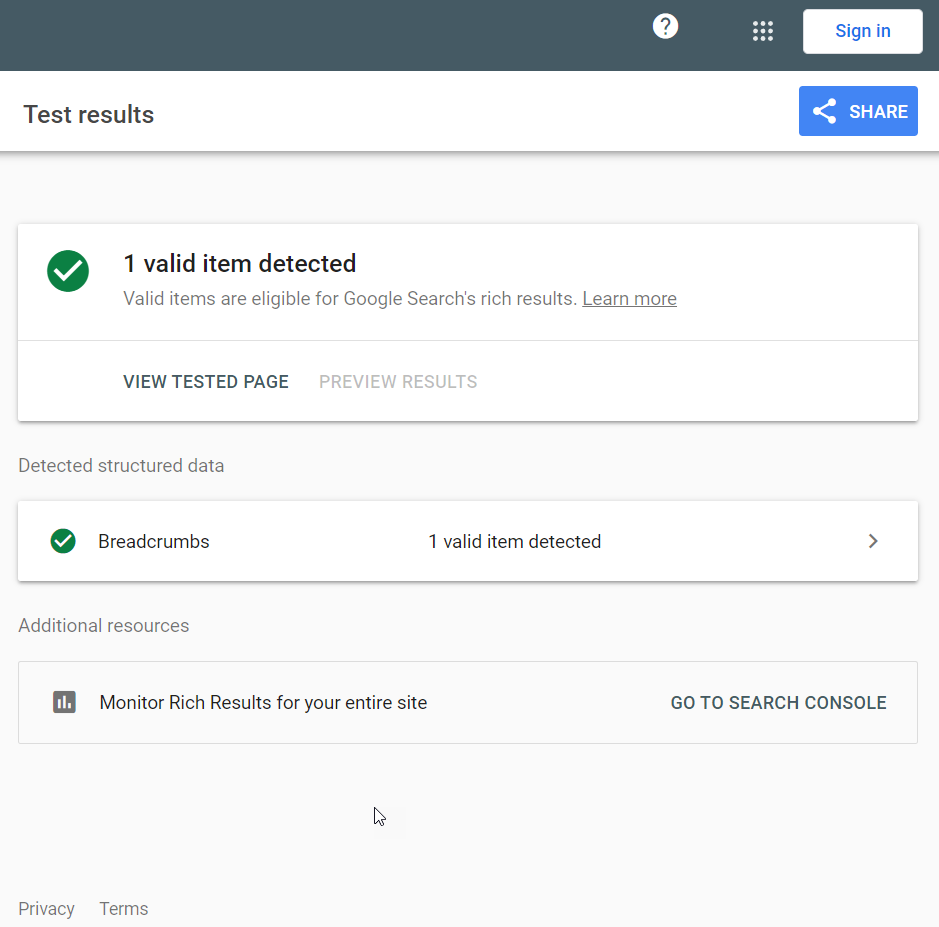Go to Search Console via the link
Screen dimensions: 939x927
point(778,703)
